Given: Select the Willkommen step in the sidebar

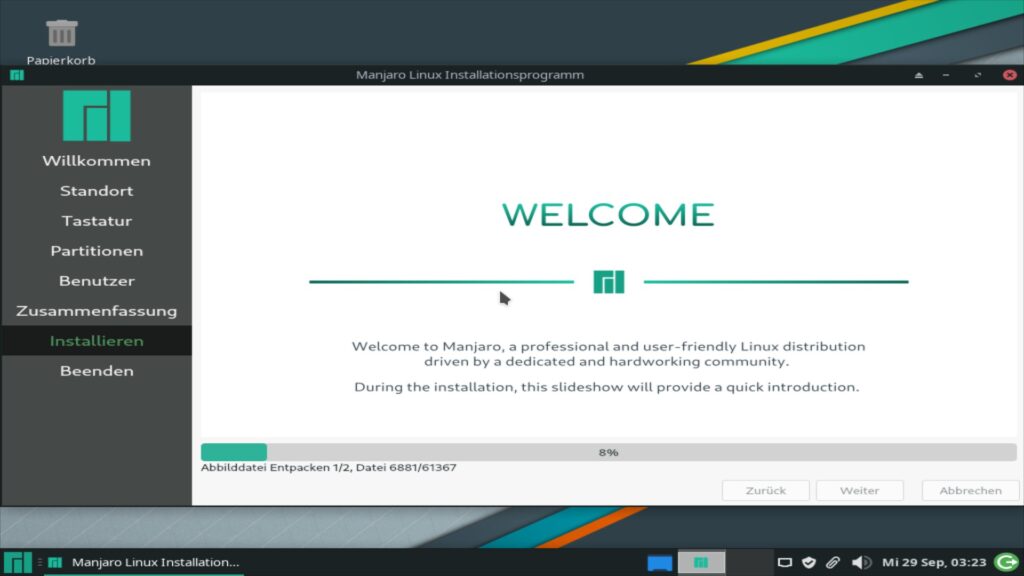Looking at the screenshot, I should click(x=97, y=161).
